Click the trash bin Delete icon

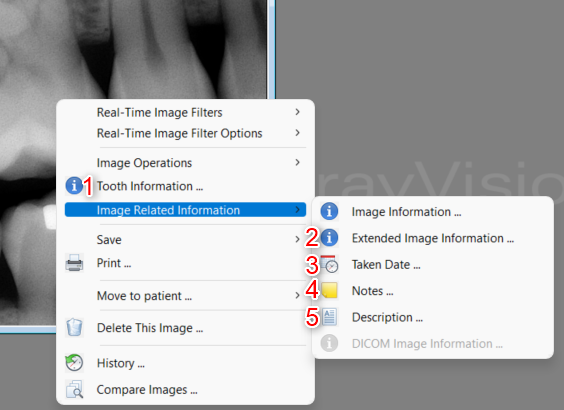coord(74,327)
